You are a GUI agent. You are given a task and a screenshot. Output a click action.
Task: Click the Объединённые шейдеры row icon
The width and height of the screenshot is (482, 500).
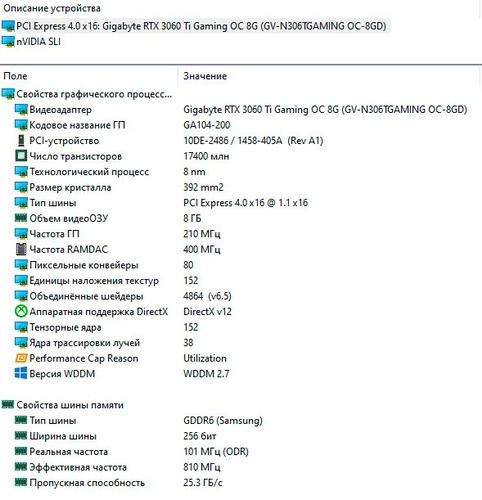pyautogui.click(x=21, y=296)
